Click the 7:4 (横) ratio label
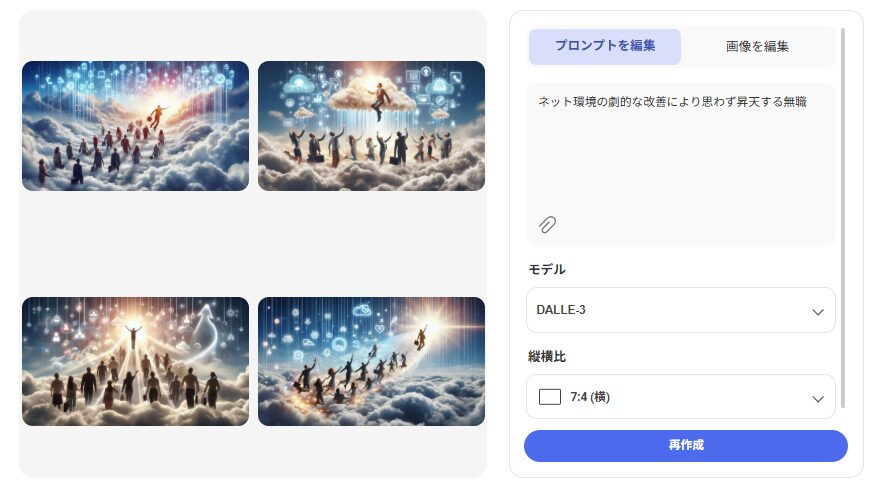 [590, 397]
